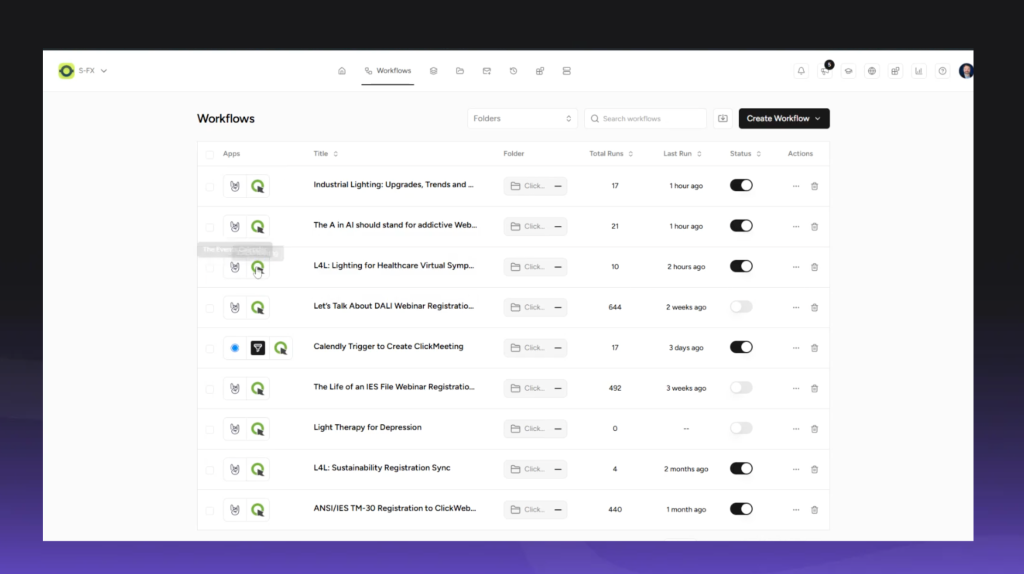This screenshot has height=574, width=1024.
Task: Disable the Industrial Lighting workflow status toggle
Action: tap(741, 186)
